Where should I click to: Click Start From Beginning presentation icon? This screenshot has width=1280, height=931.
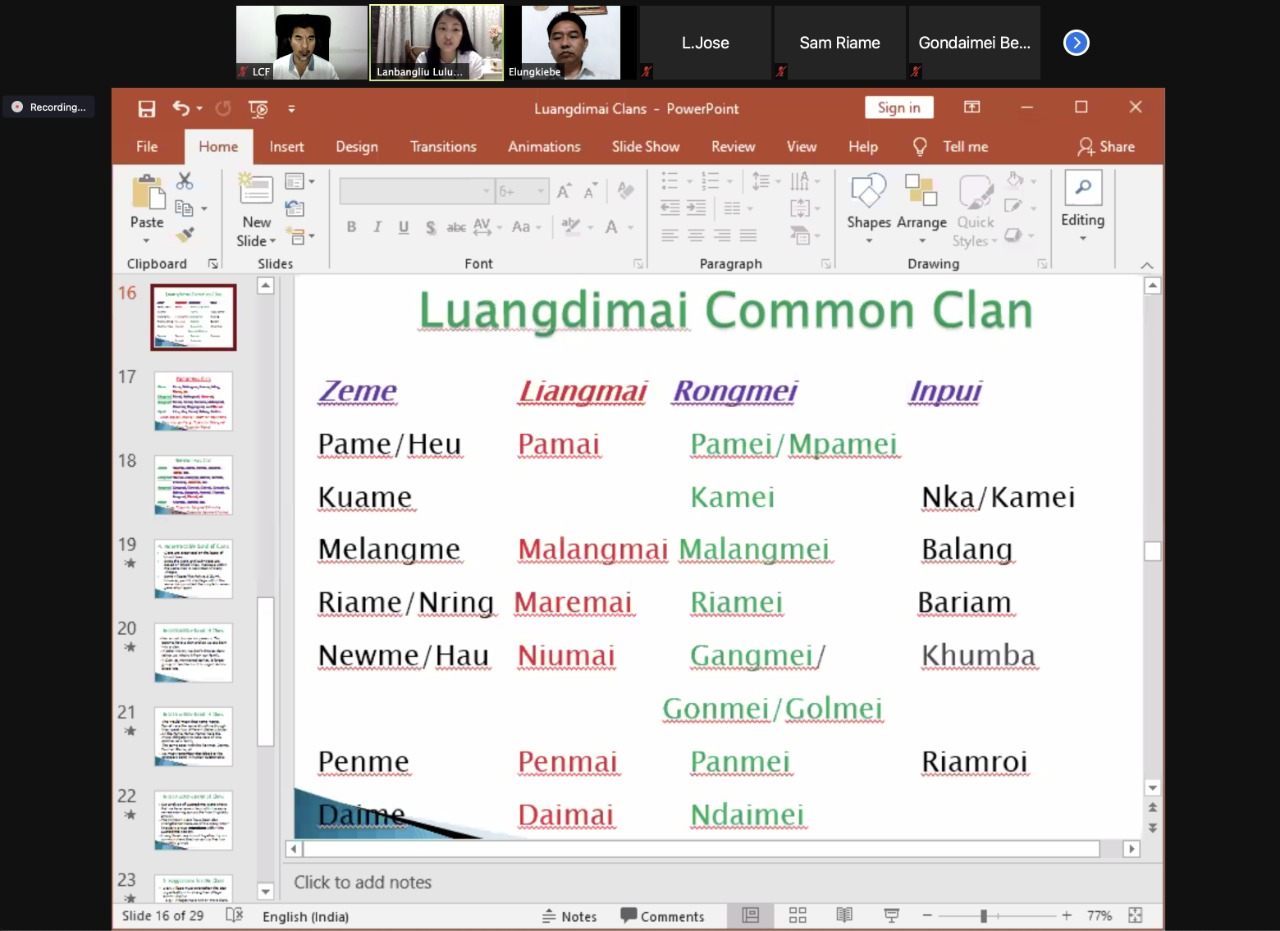click(x=259, y=108)
